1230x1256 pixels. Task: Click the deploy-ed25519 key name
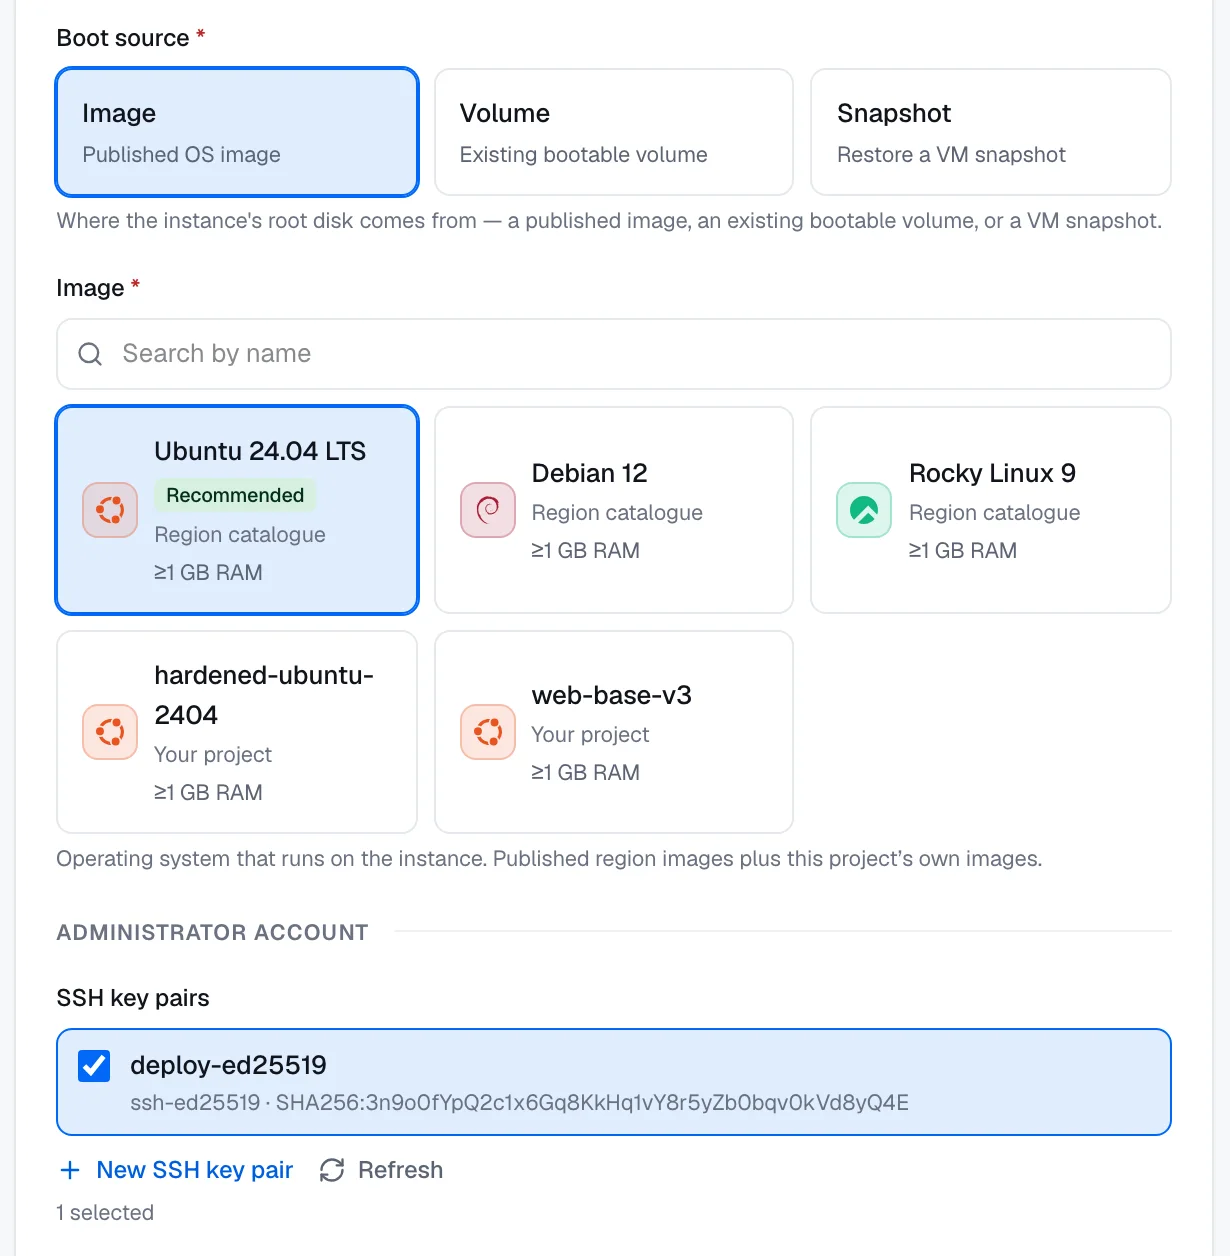coord(228,1065)
